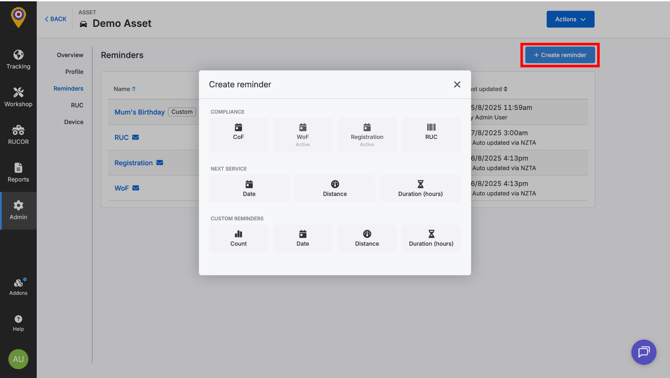Click the Reminders page heading
Image resolution: width=670 pixels, height=378 pixels.
[122, 55]
